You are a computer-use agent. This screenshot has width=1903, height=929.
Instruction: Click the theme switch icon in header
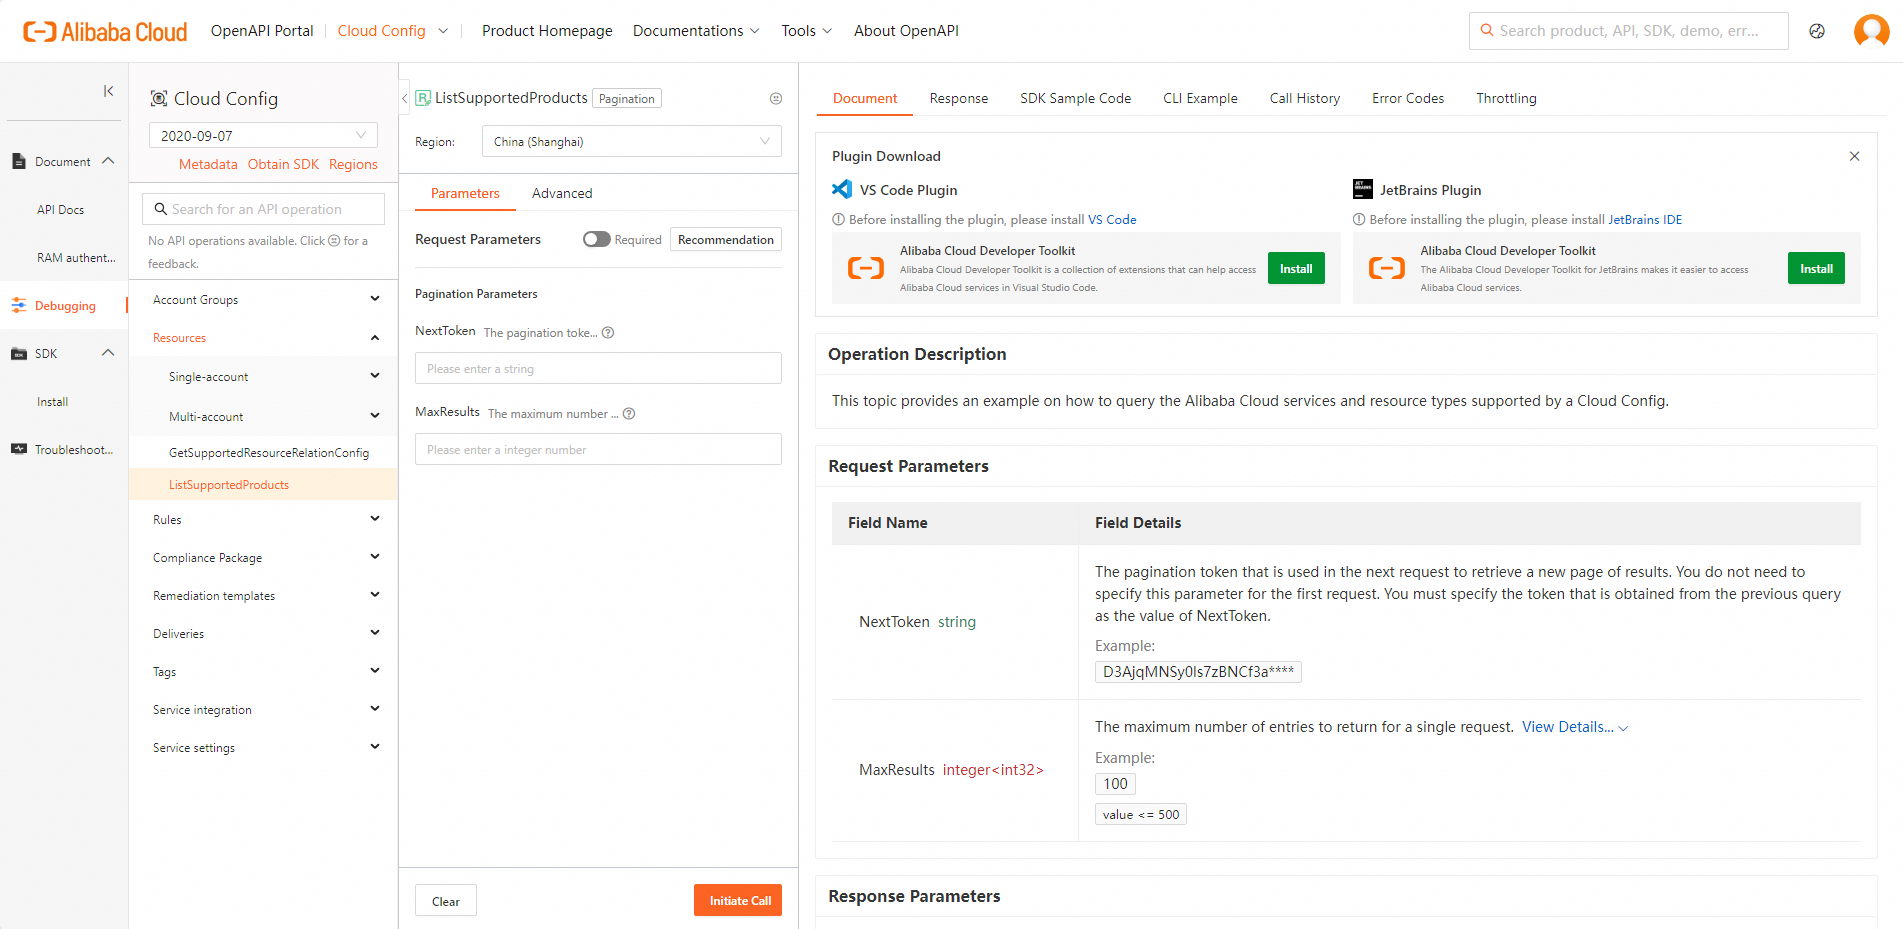1817,31
